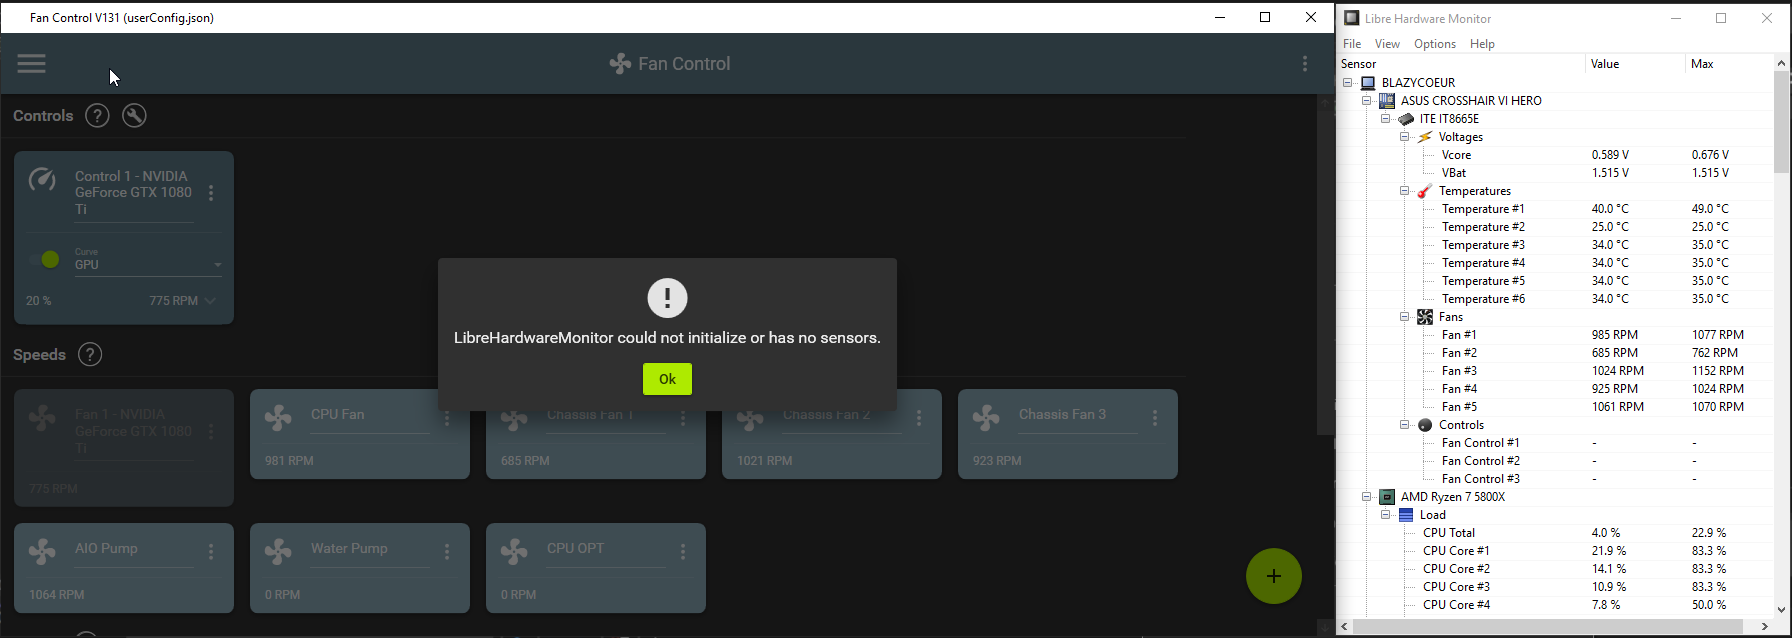The height and width of the screenshot is (638, 1792).
Task: Open the Water Pump card options menu
Action: (x=447, y=552)
